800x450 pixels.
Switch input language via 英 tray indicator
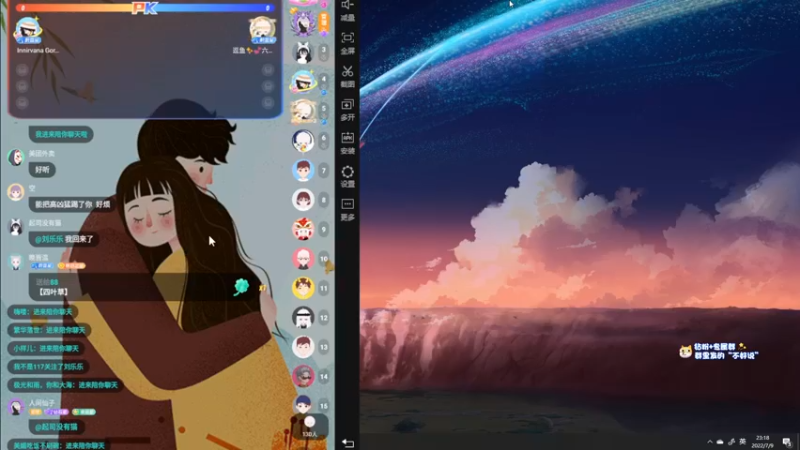click(x=742, y=442)
